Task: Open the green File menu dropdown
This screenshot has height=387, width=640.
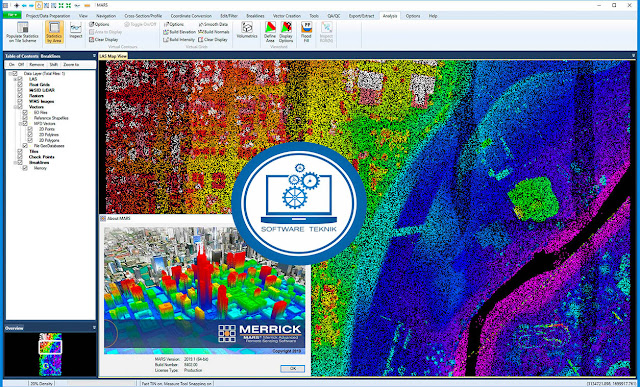Action: 12,15
